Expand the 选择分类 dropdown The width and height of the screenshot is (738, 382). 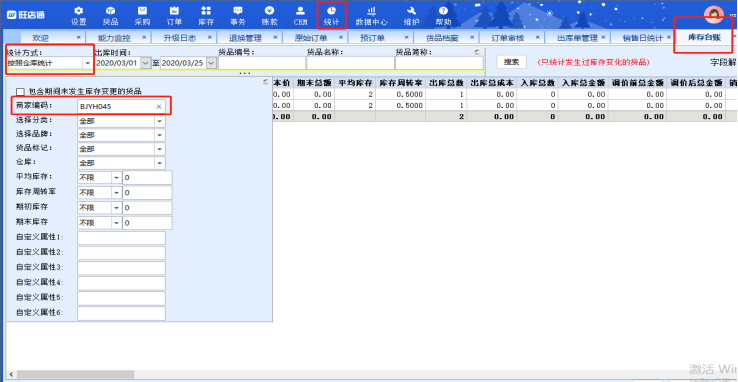click(160, 121)
